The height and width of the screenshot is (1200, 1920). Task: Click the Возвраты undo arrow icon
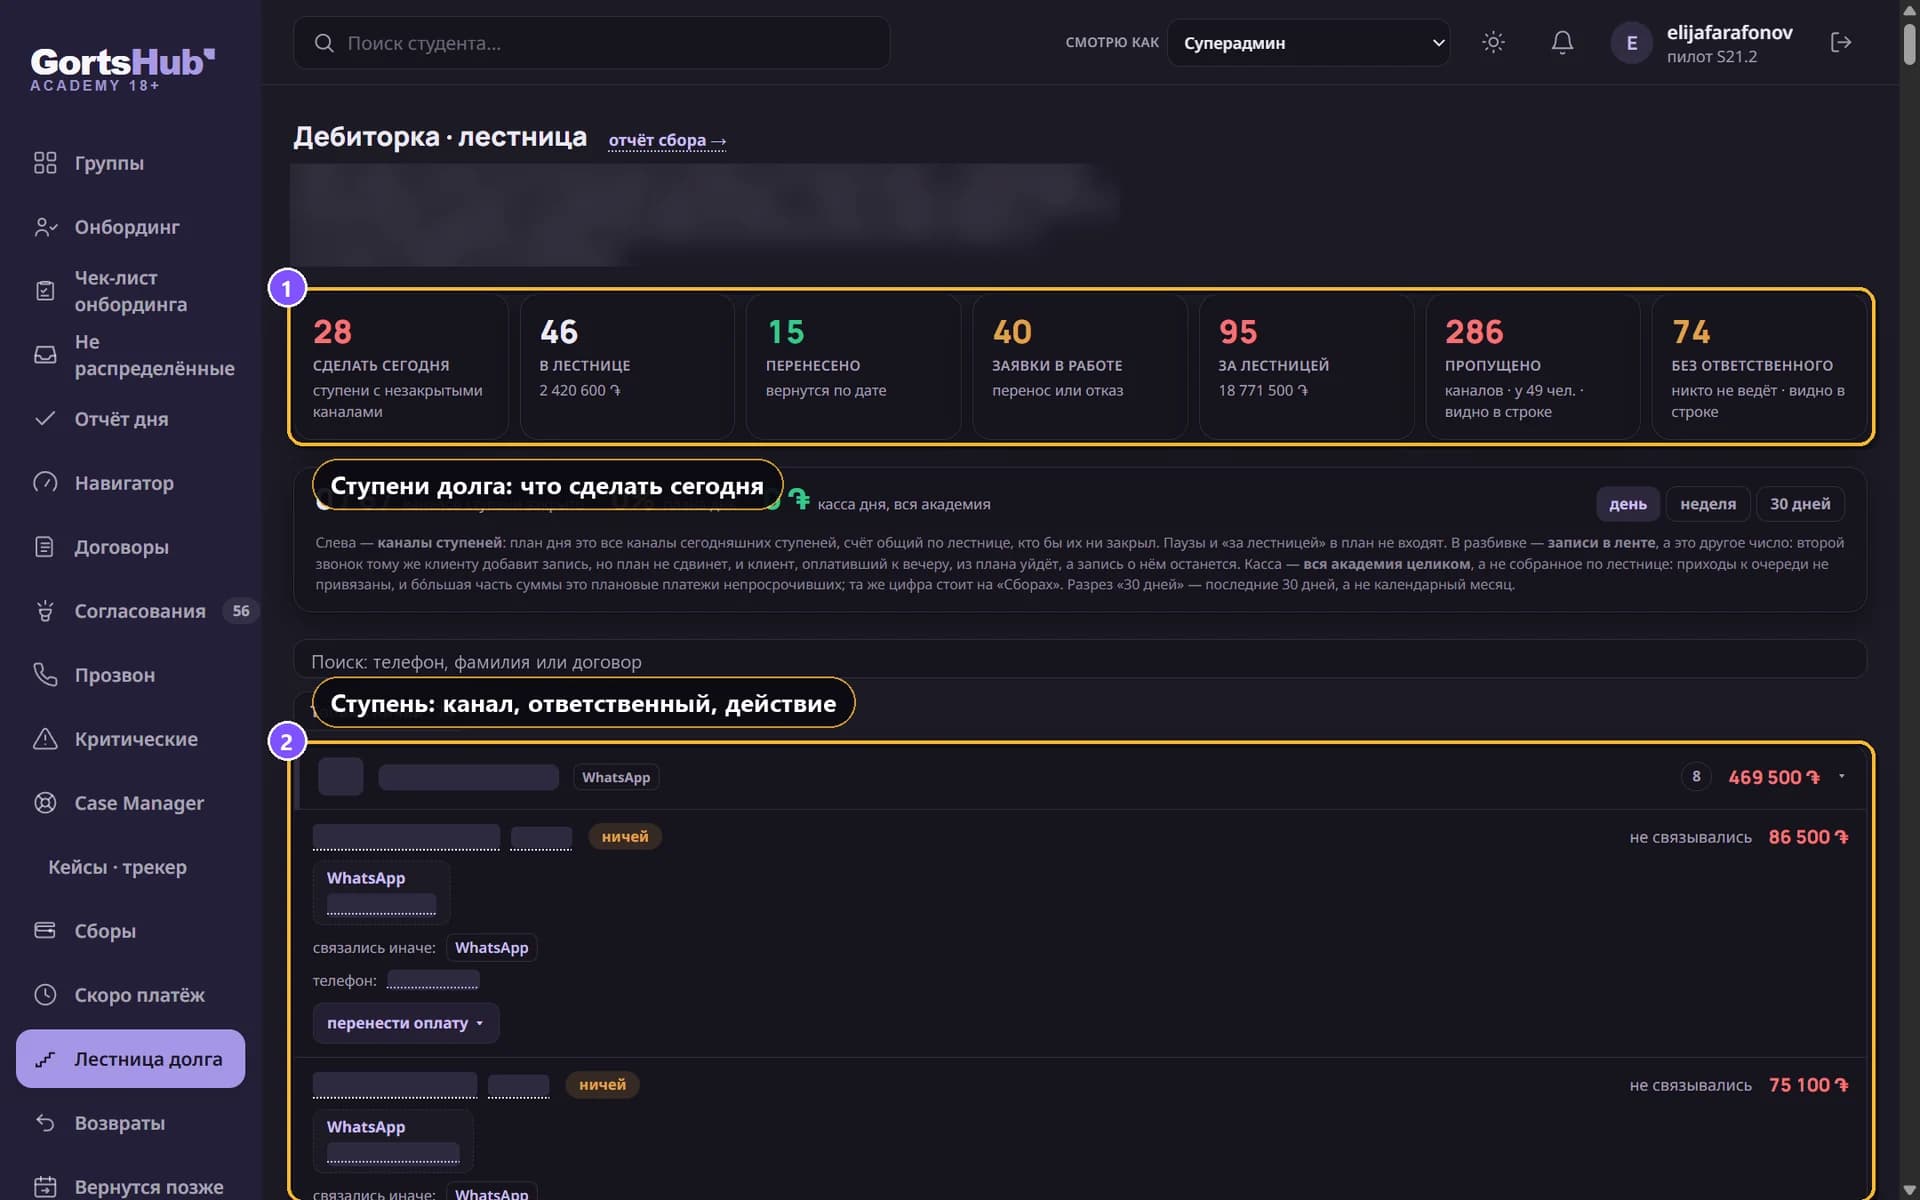point(45,1123)
